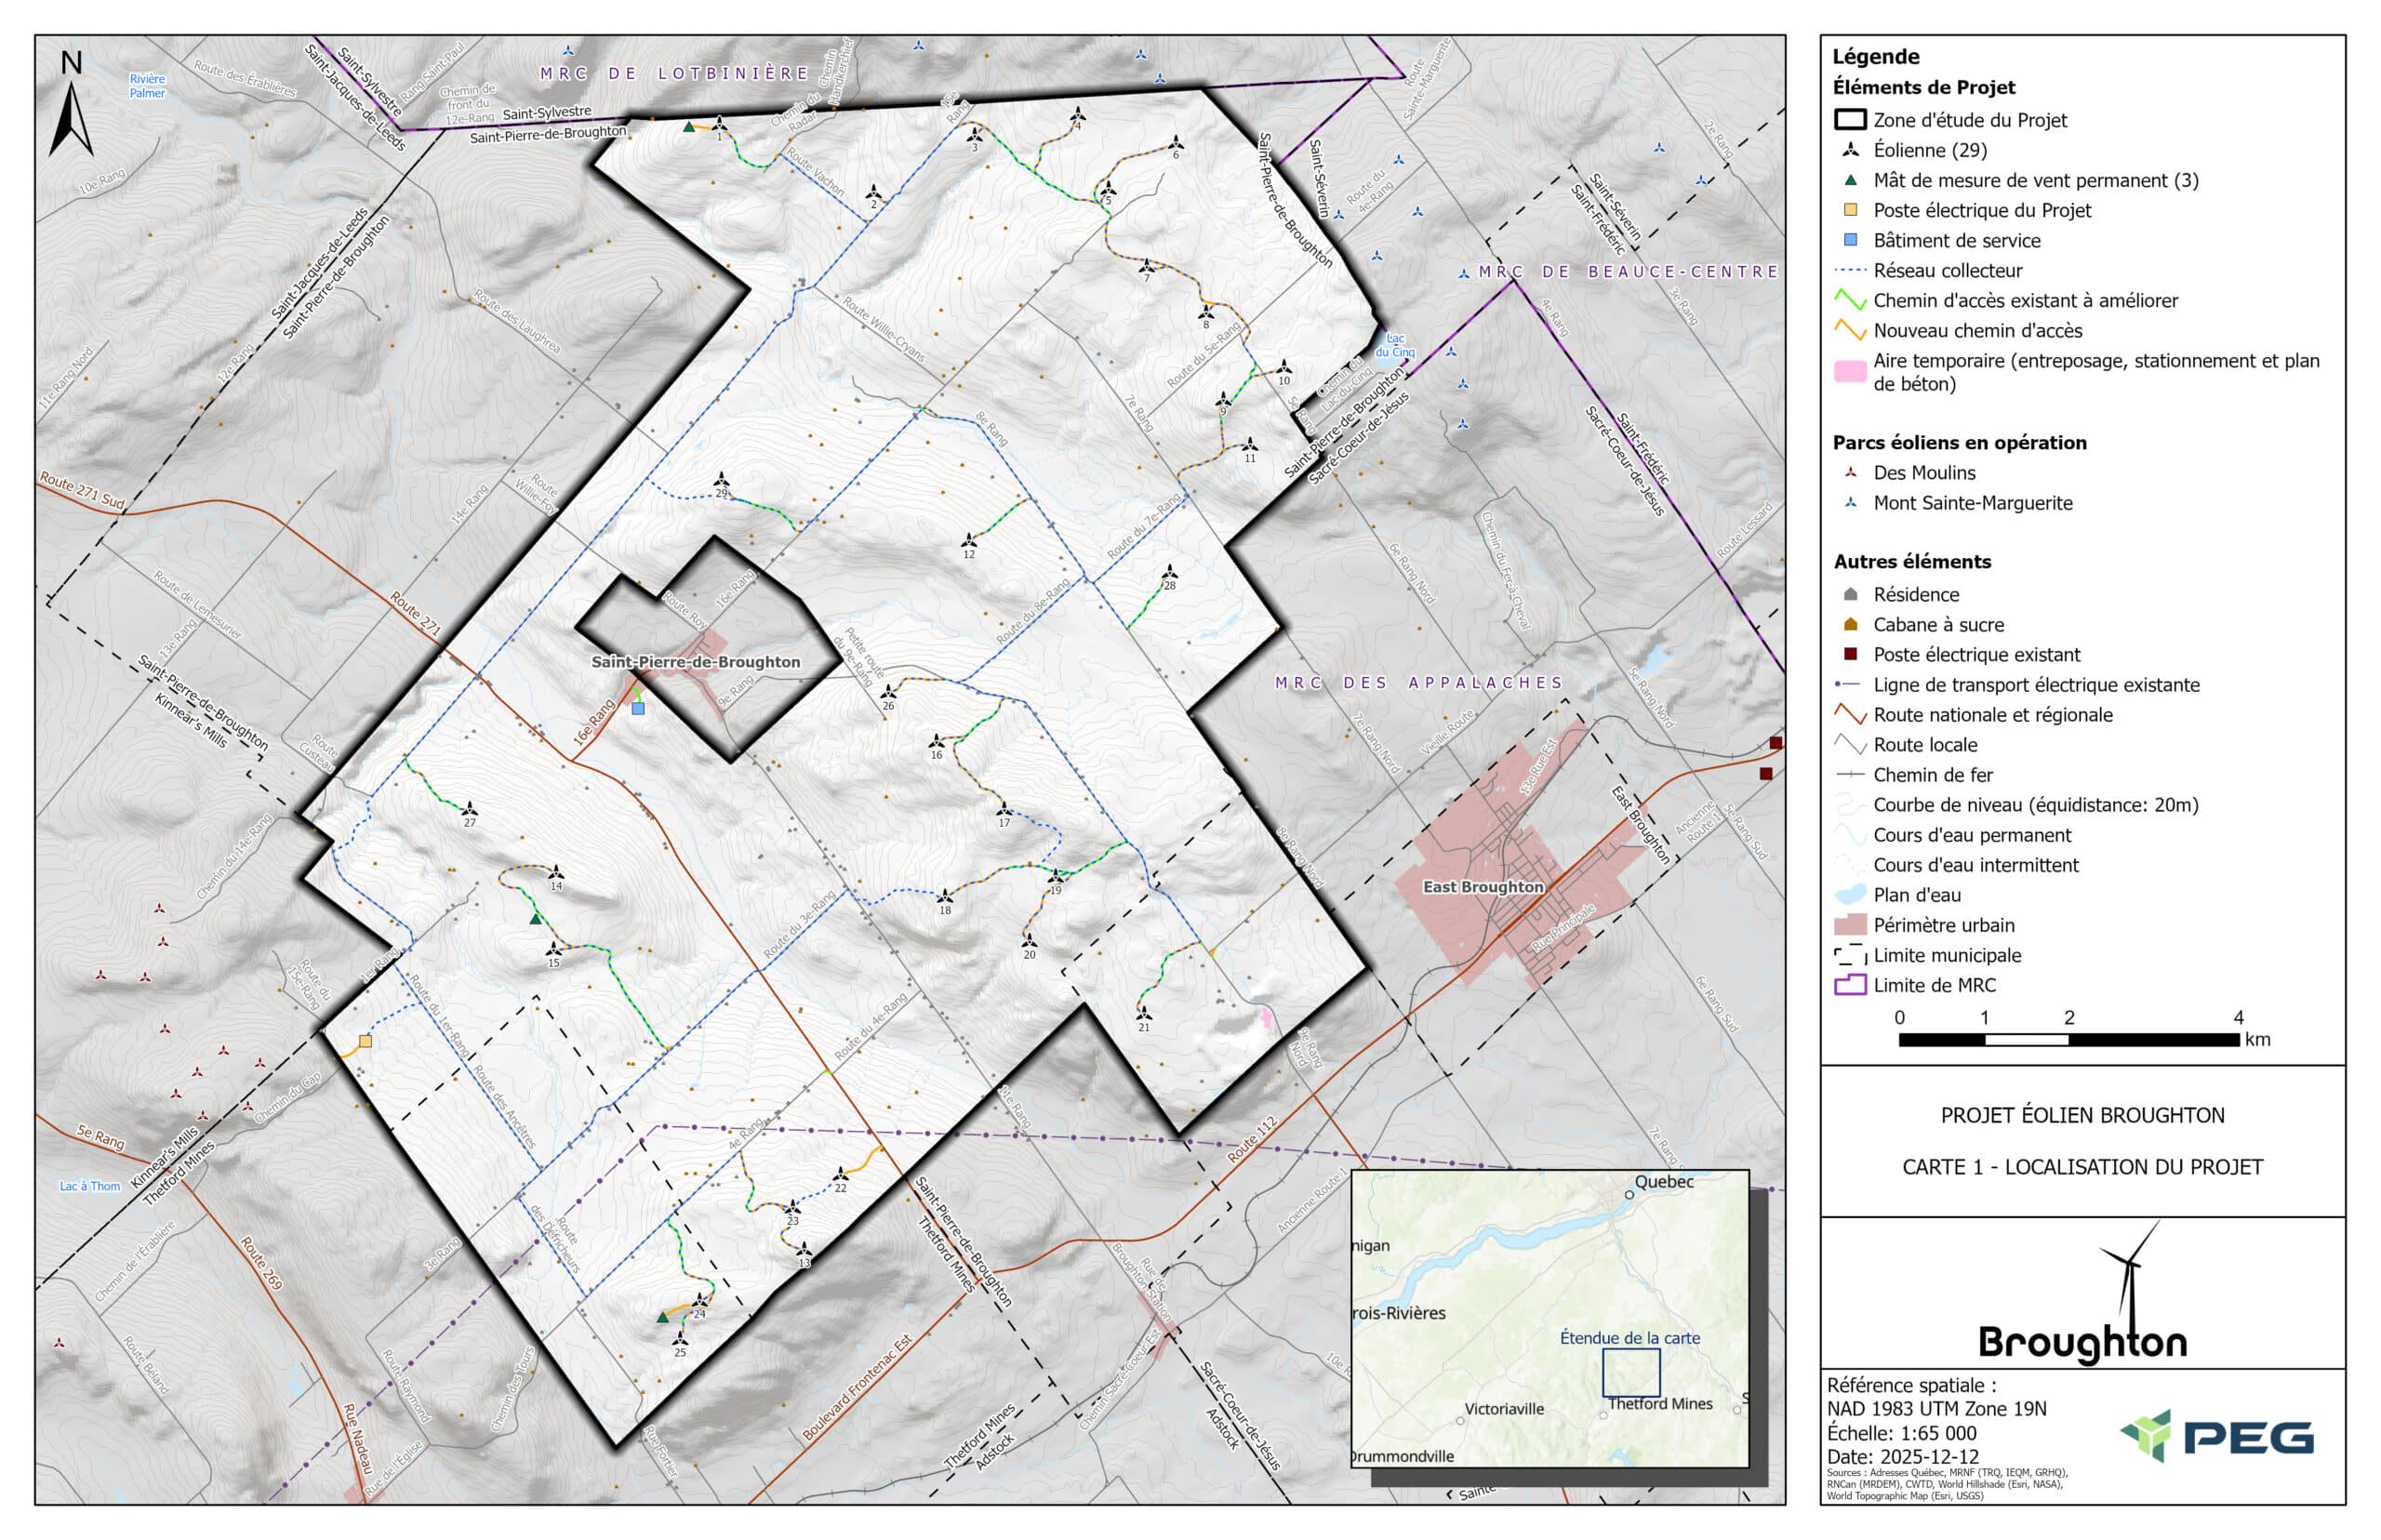Screen dimensions: 2381x1540
Task: Click the Broughton wind turbine logo
Action: [x=2082, y=1299]
